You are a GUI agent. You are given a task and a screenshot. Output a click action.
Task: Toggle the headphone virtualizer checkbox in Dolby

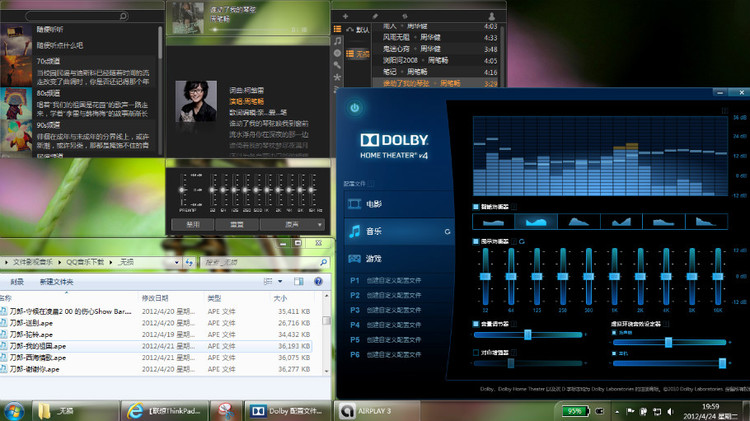(614, 354)
